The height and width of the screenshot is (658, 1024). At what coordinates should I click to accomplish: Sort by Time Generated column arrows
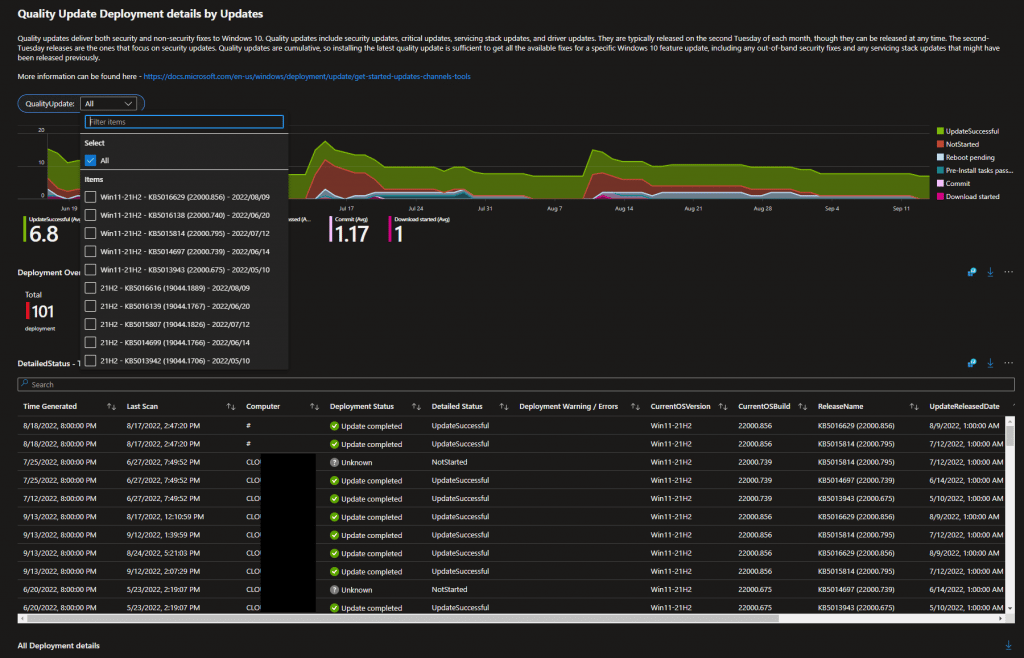(111, 407)
